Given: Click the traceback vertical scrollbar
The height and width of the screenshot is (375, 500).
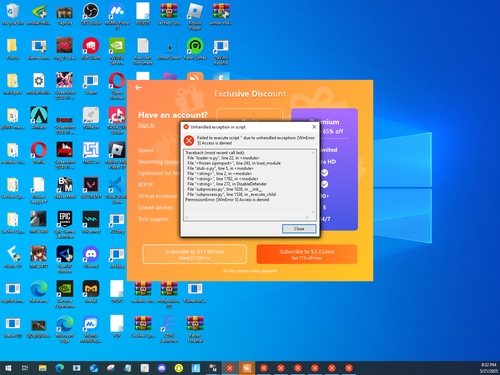Looking at the screenshot, I should click(313, 182).
